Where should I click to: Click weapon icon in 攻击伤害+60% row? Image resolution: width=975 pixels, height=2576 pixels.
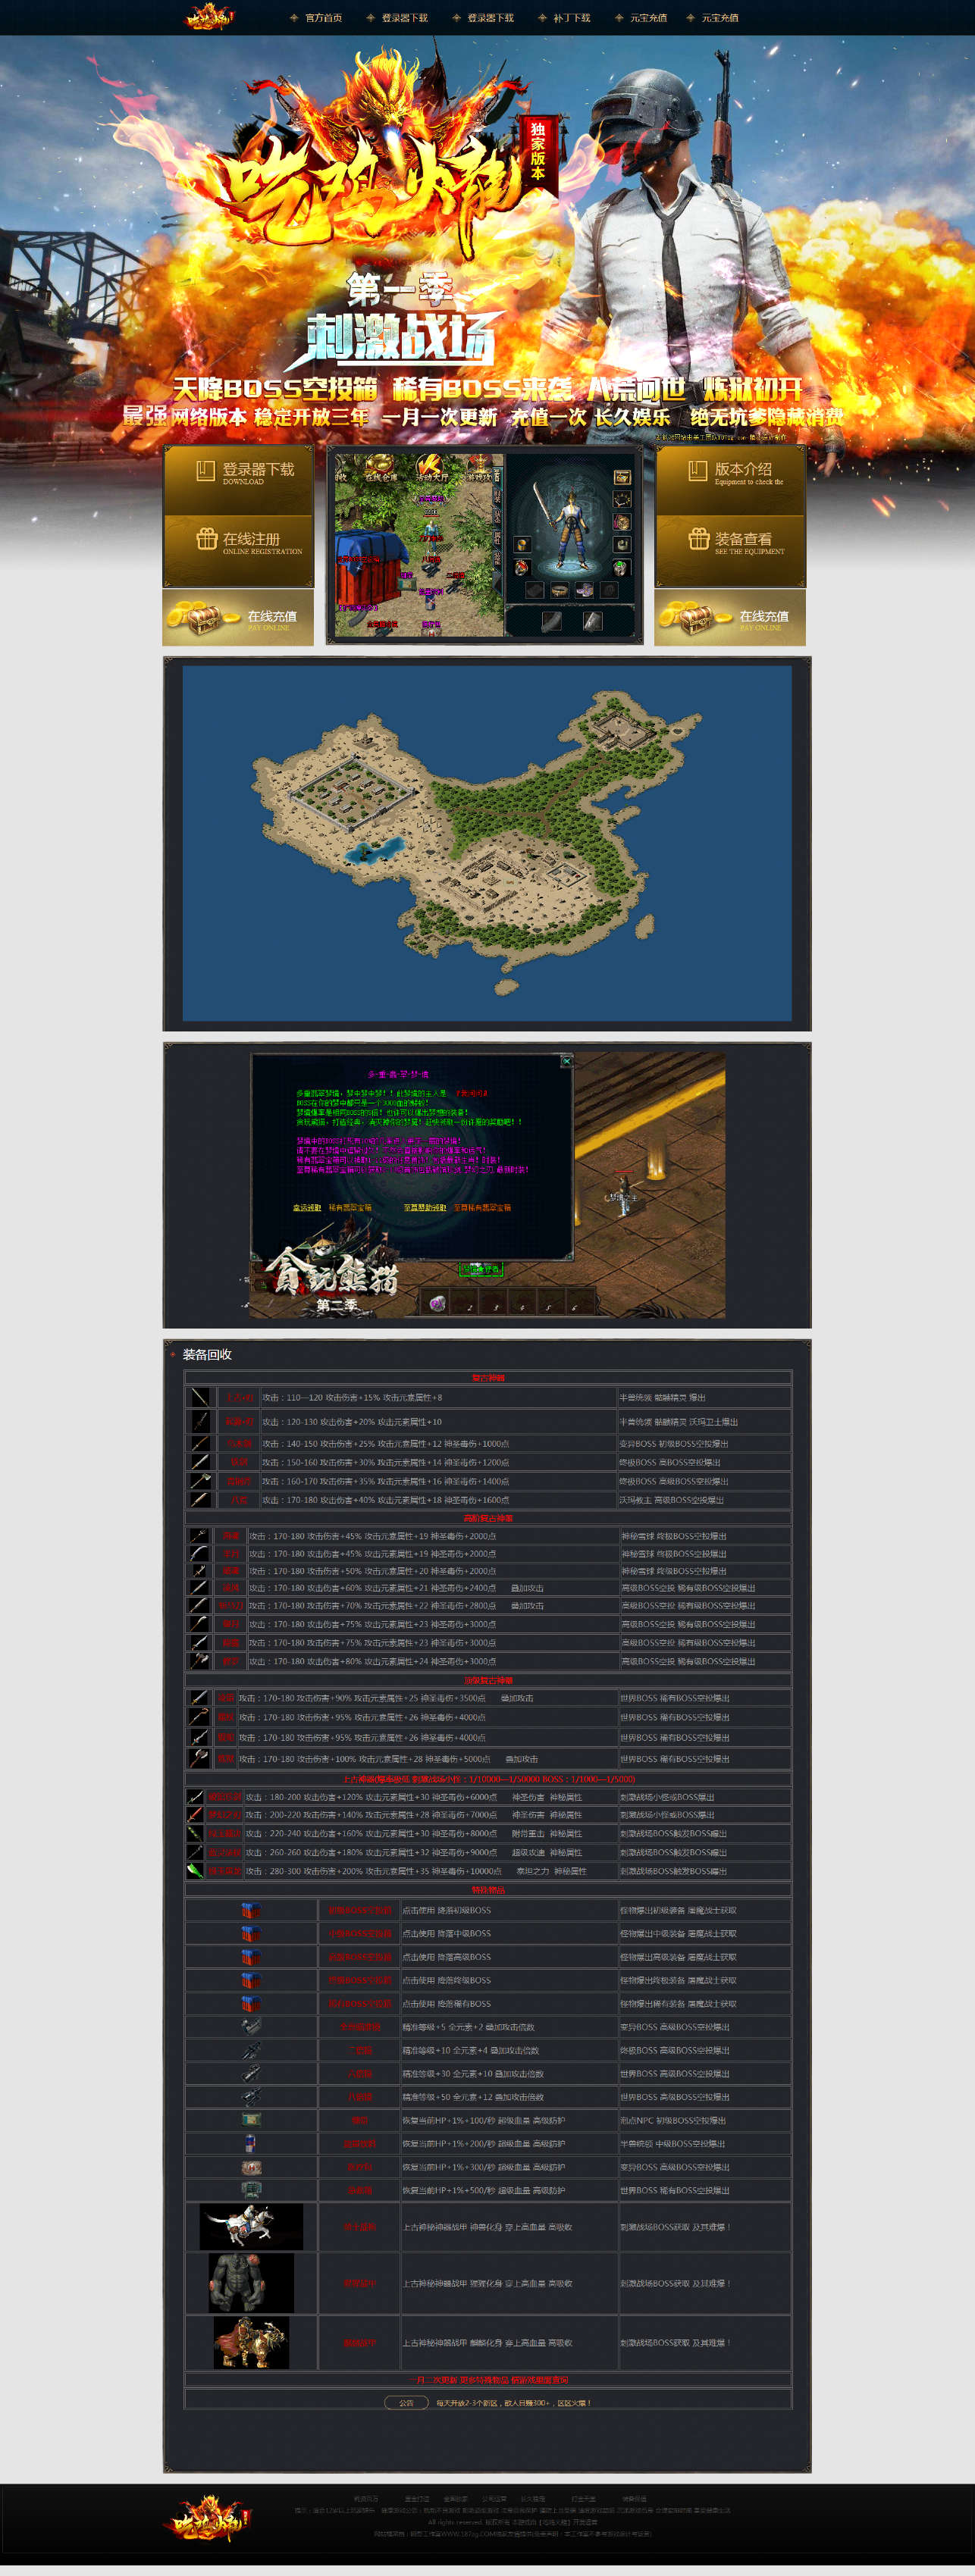tap(200, 1587)
